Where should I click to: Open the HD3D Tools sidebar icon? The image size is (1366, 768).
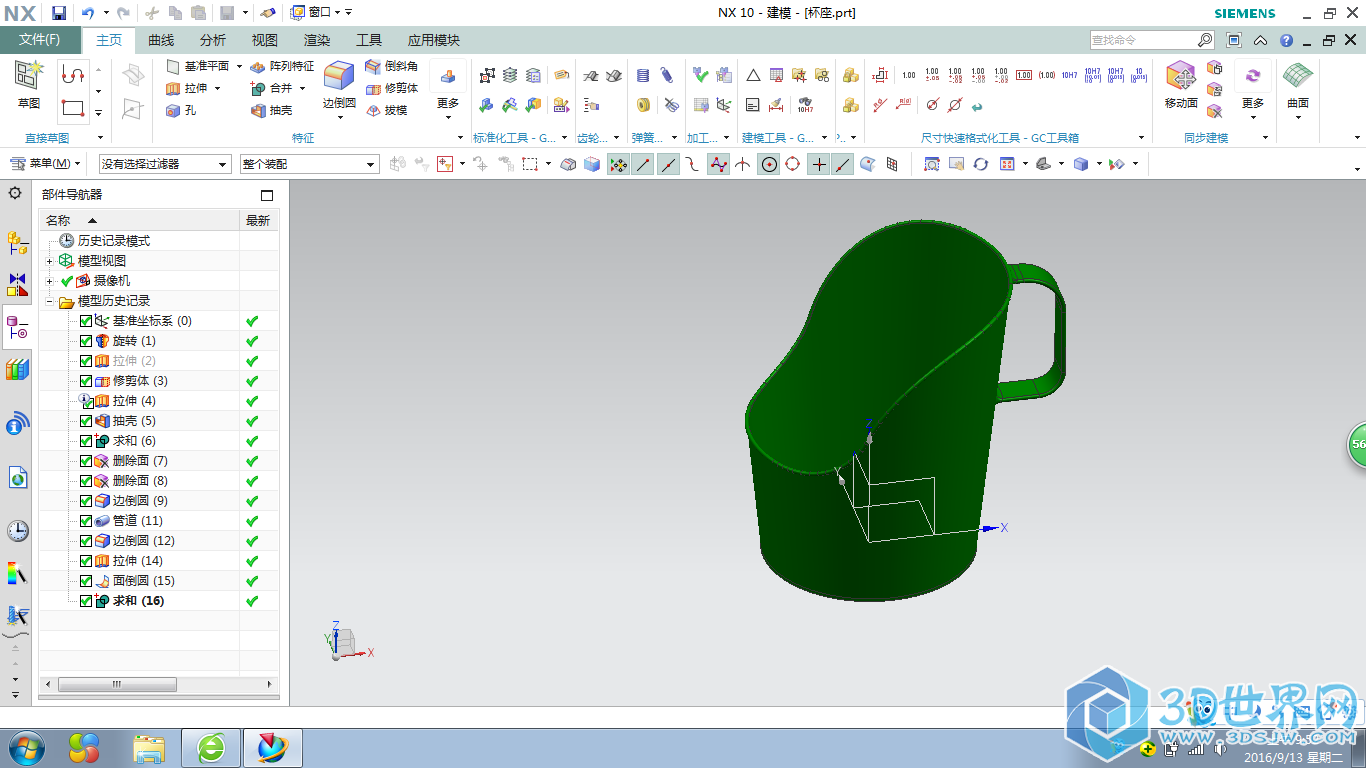point(17,426)
